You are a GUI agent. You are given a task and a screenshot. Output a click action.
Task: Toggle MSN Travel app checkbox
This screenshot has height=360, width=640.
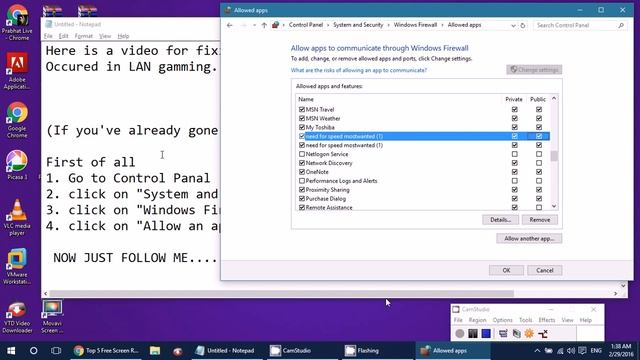(x=302, y=109)
